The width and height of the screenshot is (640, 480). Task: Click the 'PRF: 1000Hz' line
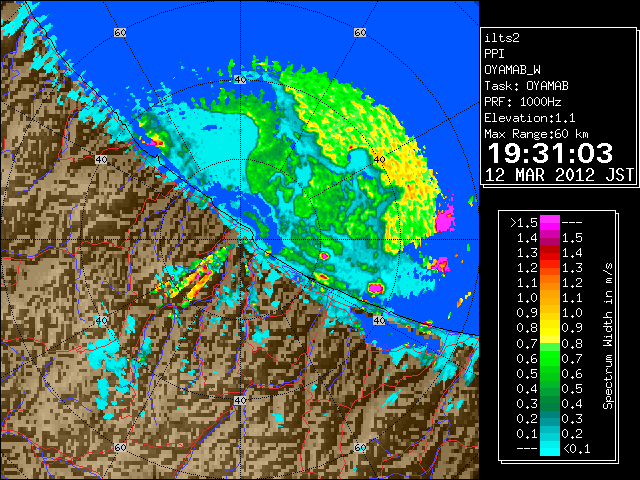point(522,102)
